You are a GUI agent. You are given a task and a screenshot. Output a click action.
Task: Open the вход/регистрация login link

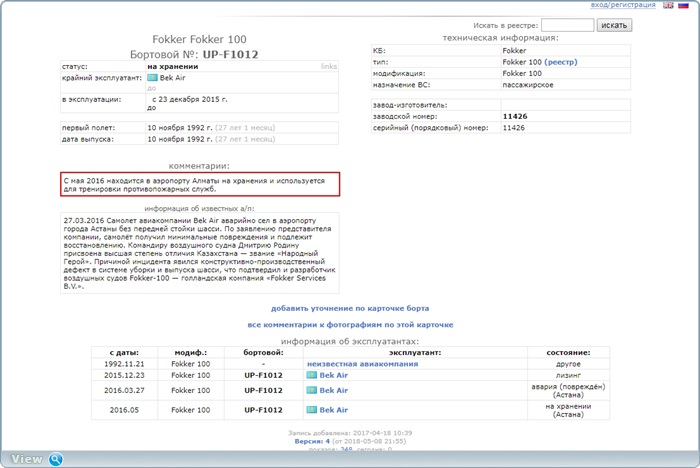click(x=623, y=5)
